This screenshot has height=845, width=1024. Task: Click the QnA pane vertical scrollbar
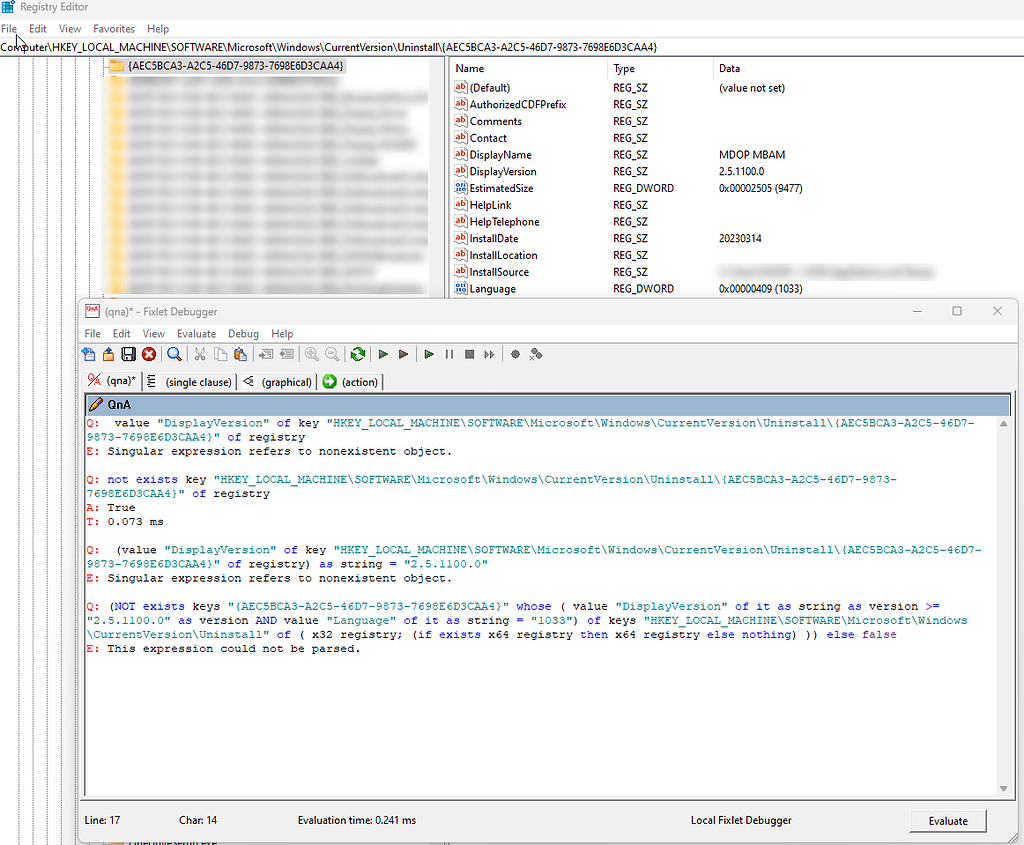point(1004,600)
